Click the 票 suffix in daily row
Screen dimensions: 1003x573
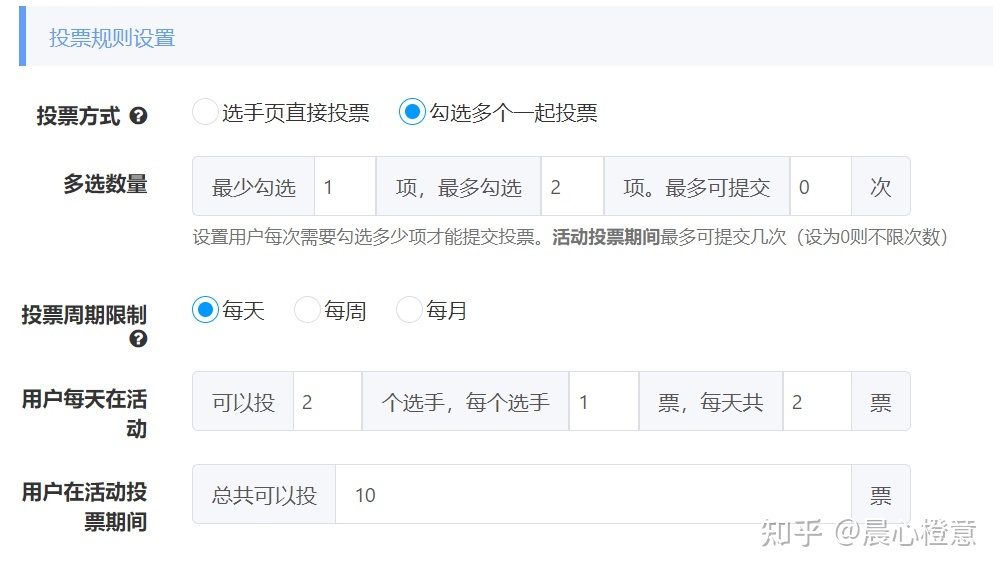[x=881, y=402]
